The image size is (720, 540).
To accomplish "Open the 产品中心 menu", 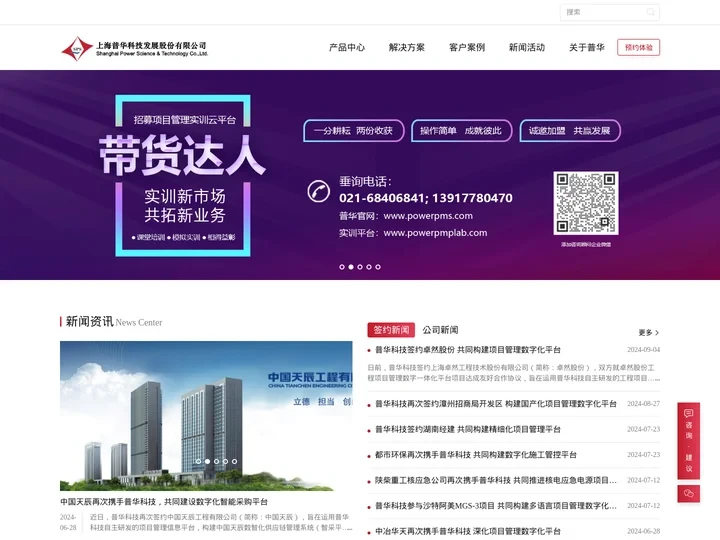I will point(347,47).
